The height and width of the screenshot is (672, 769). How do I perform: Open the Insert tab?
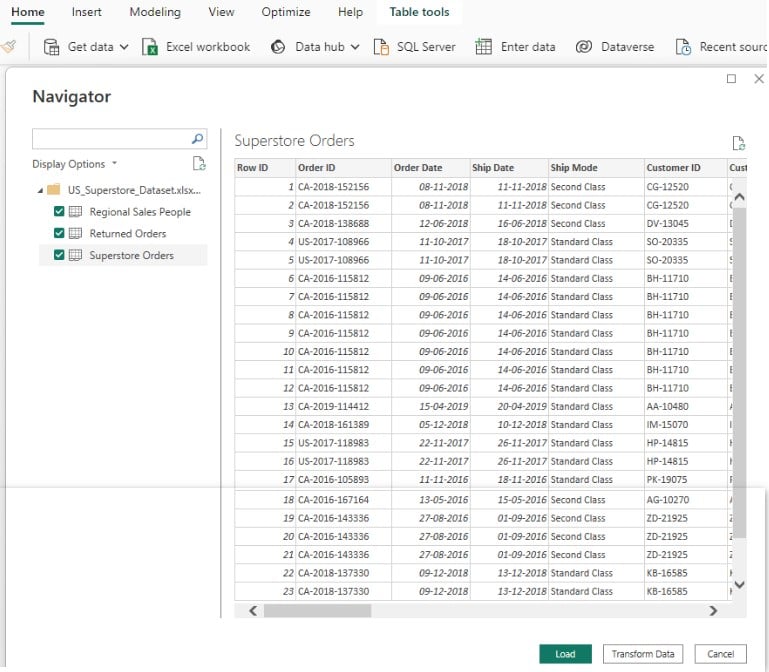[x=86, y=12]
